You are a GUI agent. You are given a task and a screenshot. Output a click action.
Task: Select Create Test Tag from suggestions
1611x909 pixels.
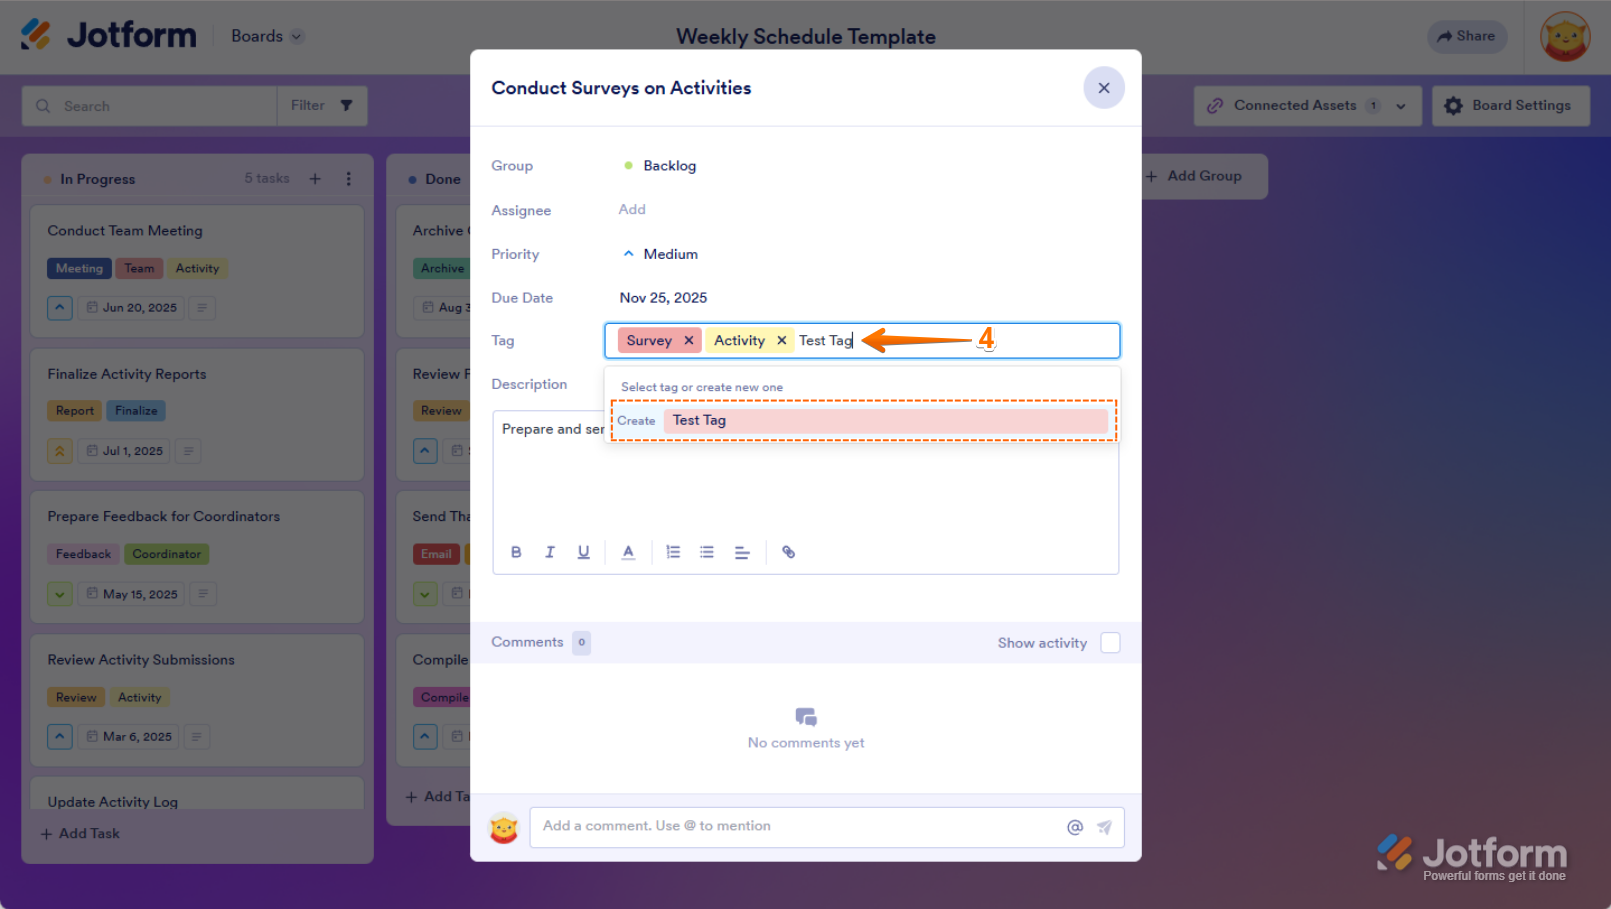[x=862, y=420]
